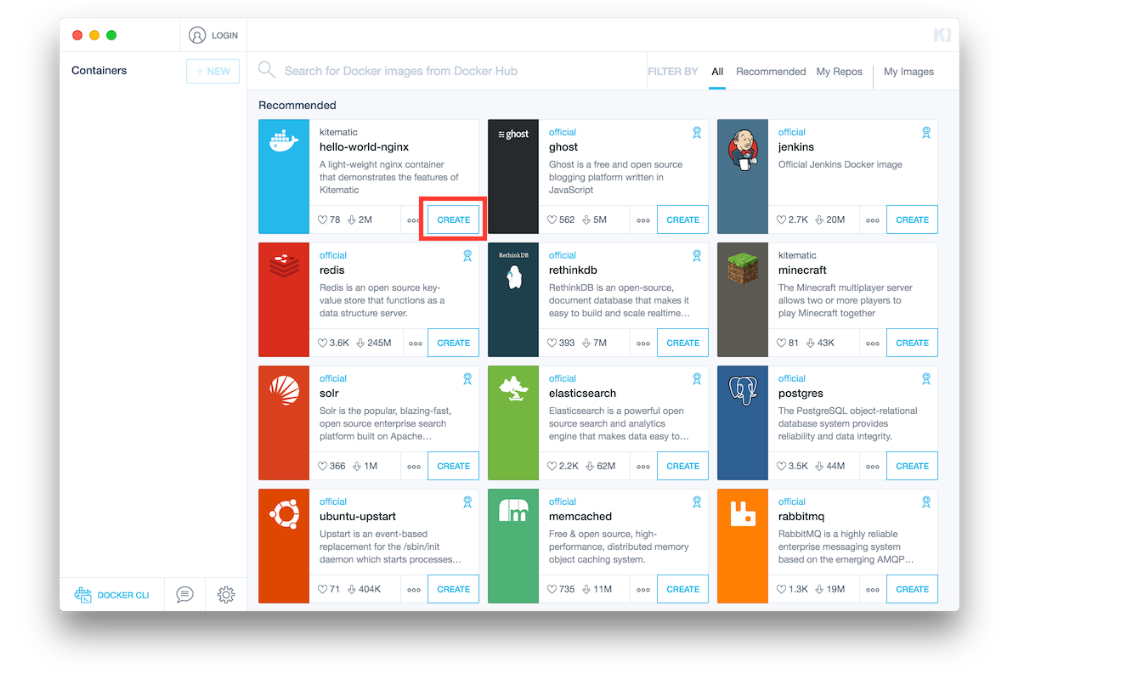Image resolution: width=1128 pixels, height=677 pixels.
Task: Open the Docker CLI terminal icon
Action: tap(83, 595)
